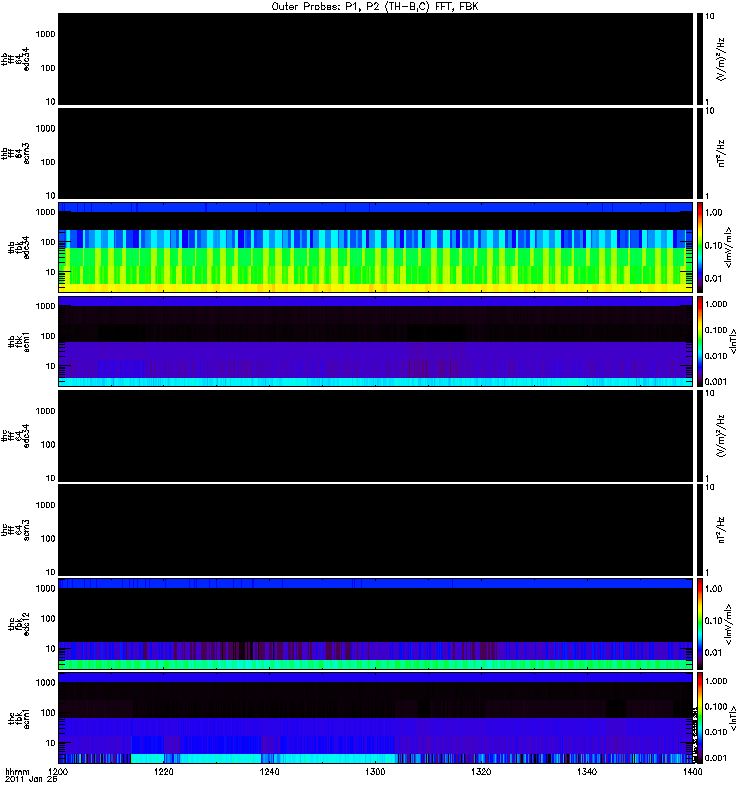
Task: Click the 1240 time axis label
Action: point(269,771)
